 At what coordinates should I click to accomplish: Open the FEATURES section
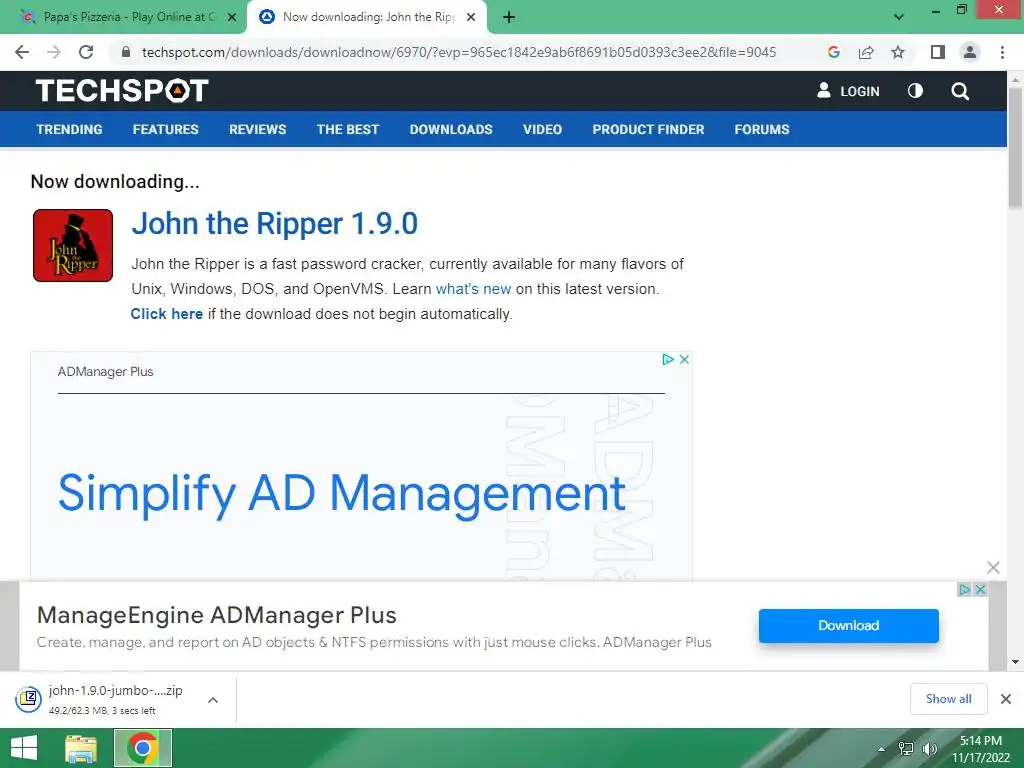click(x=165, y=129)
